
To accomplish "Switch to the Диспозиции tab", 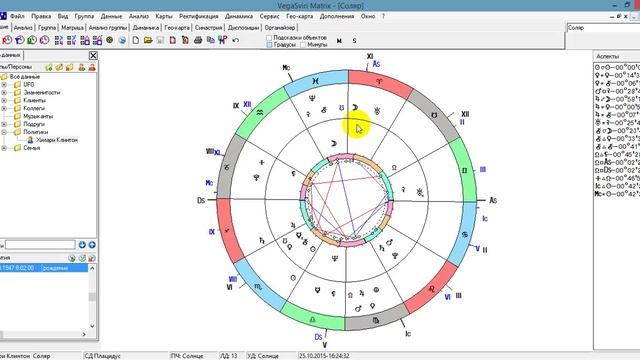I will [243, 28].
